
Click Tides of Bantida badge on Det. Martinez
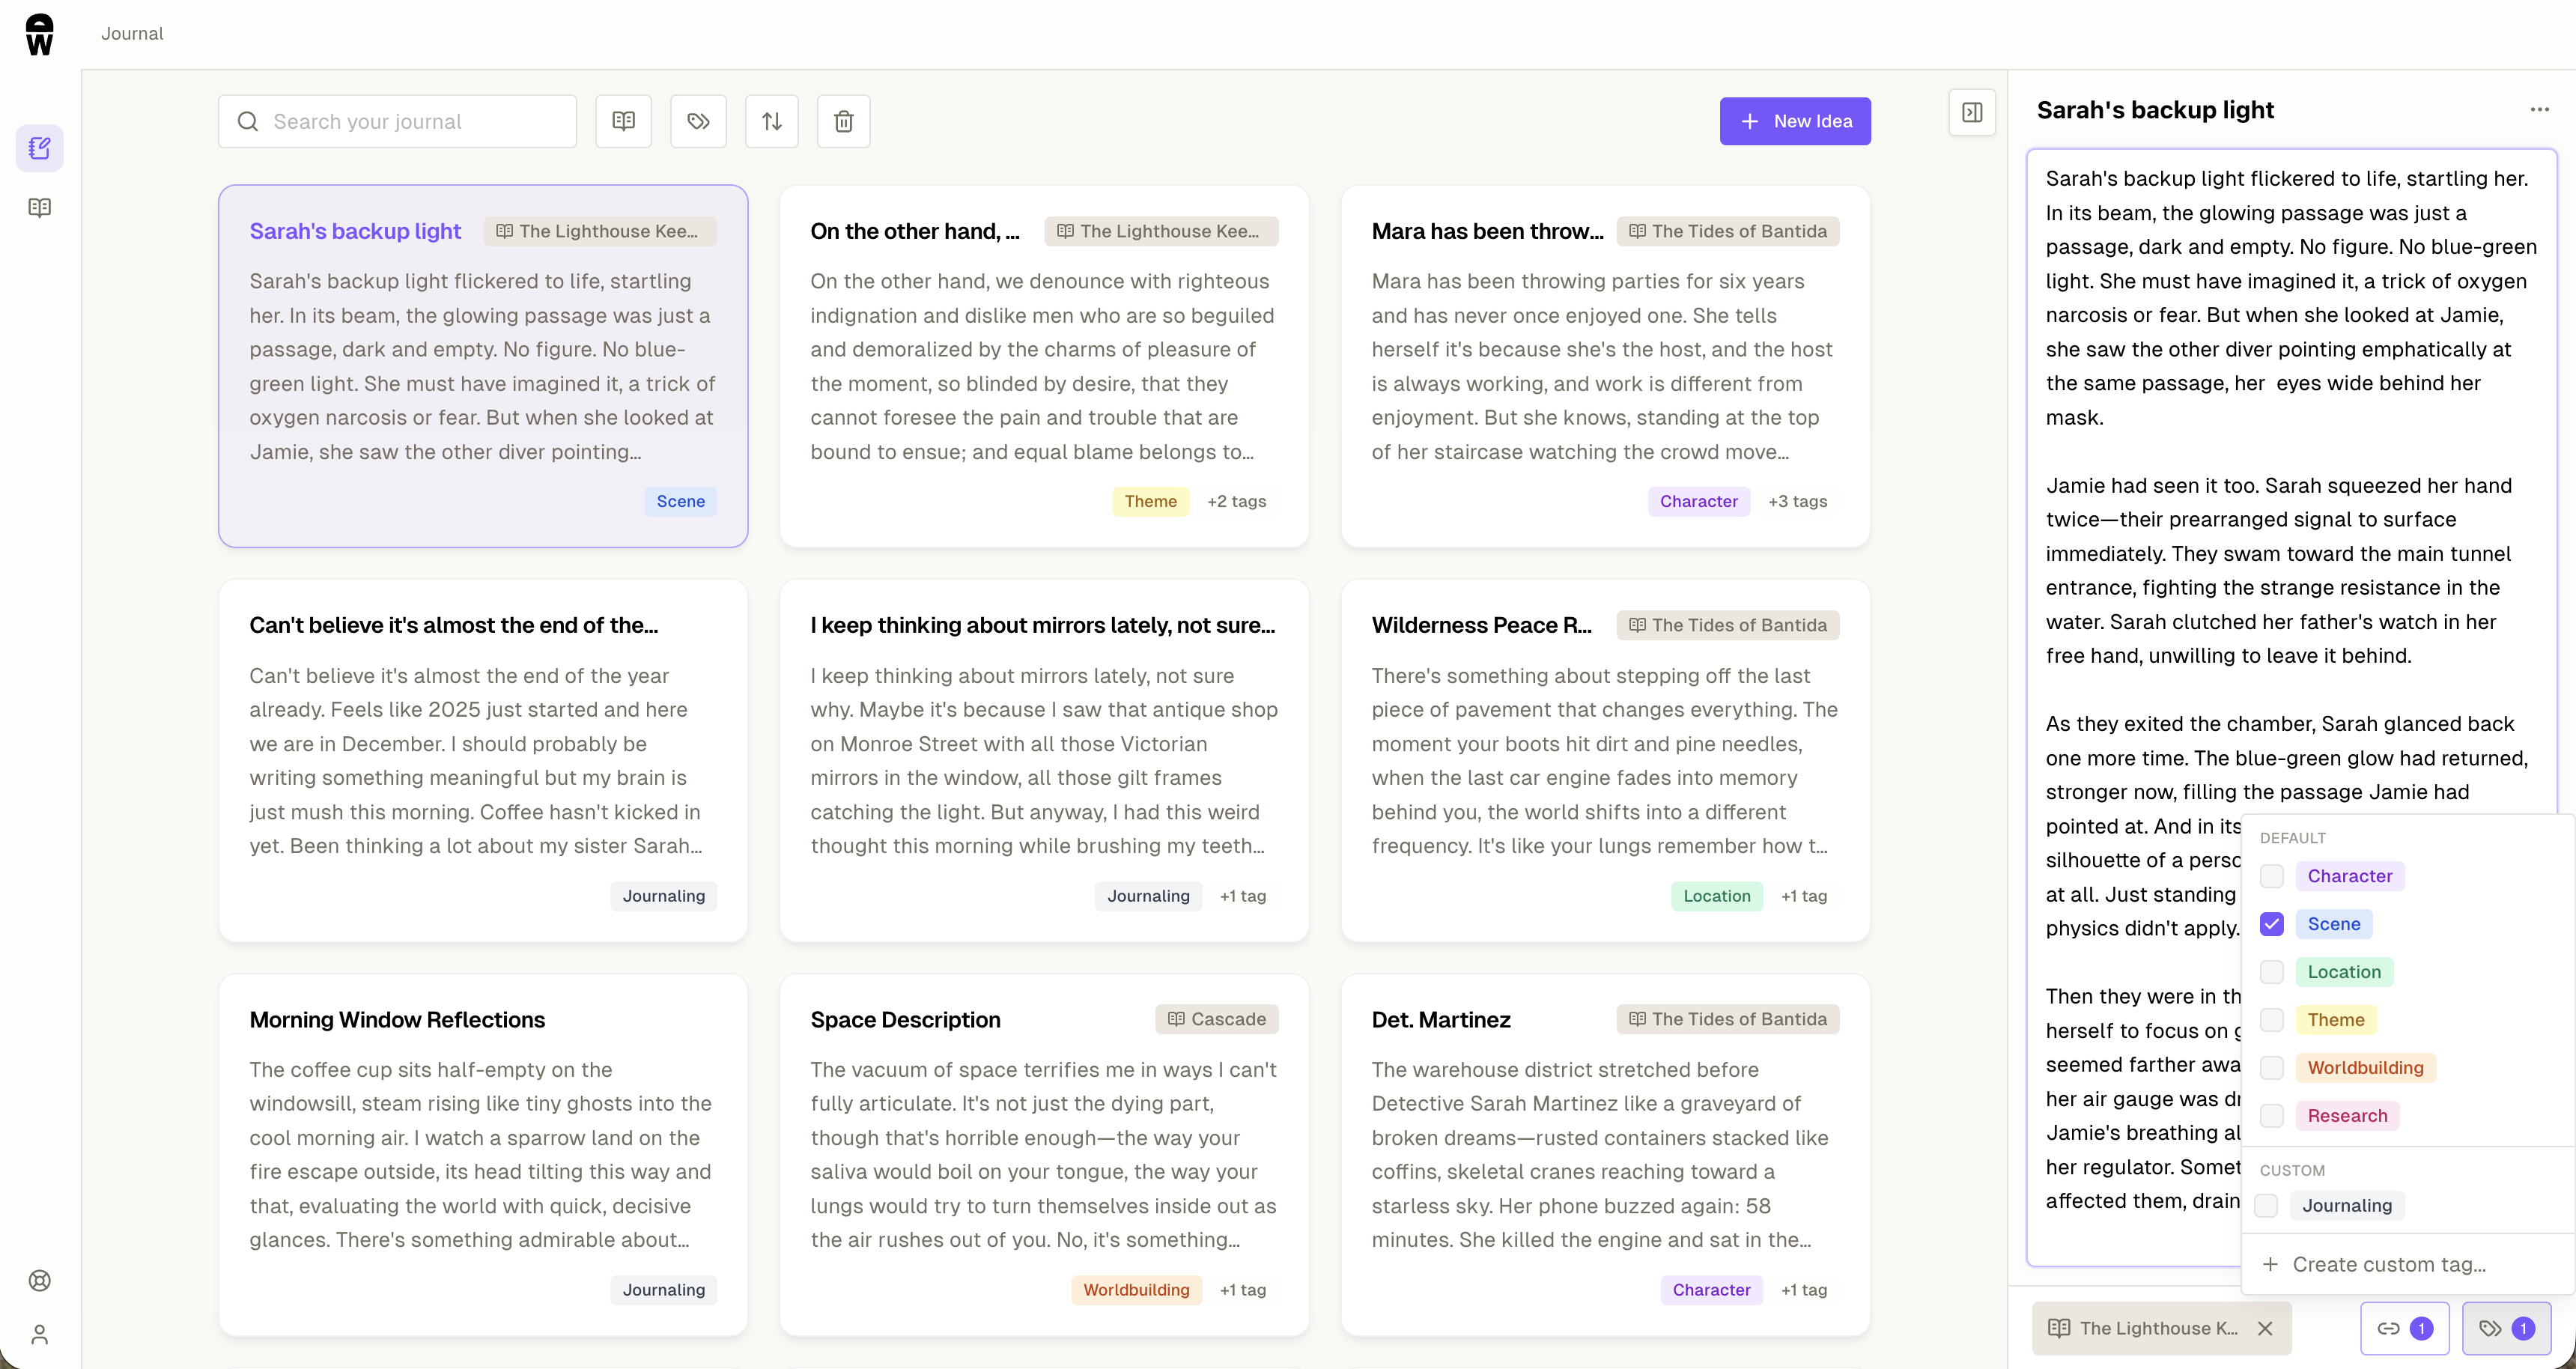[1728, 1019]
